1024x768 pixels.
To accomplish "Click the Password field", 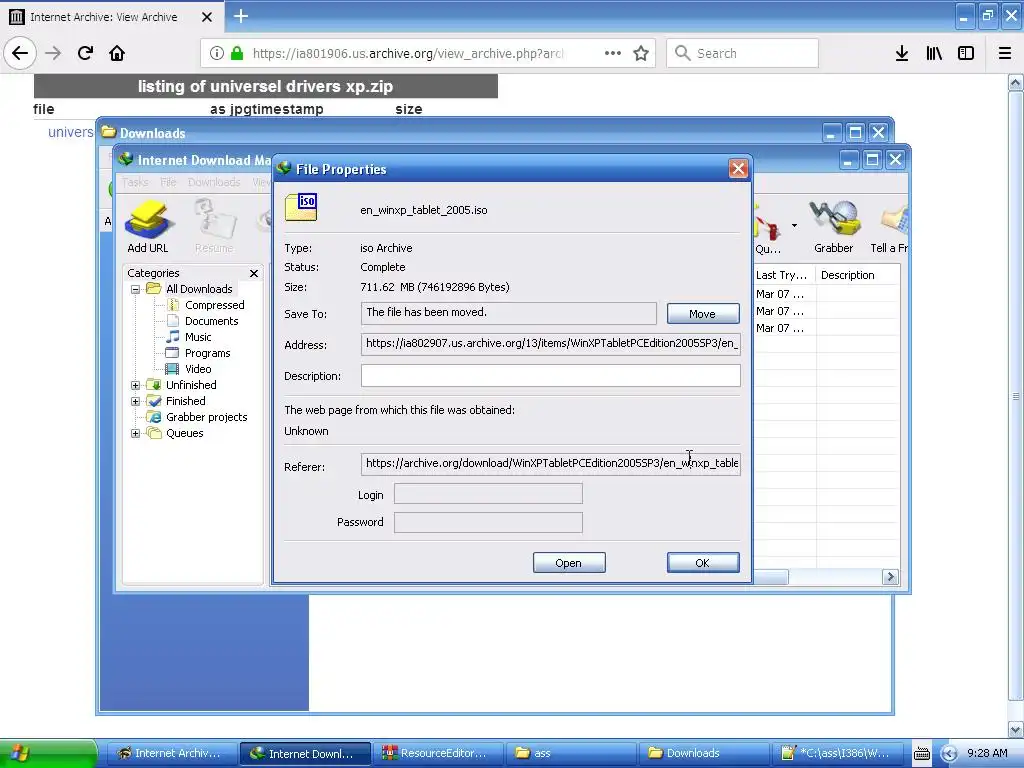I will (488, 522).
